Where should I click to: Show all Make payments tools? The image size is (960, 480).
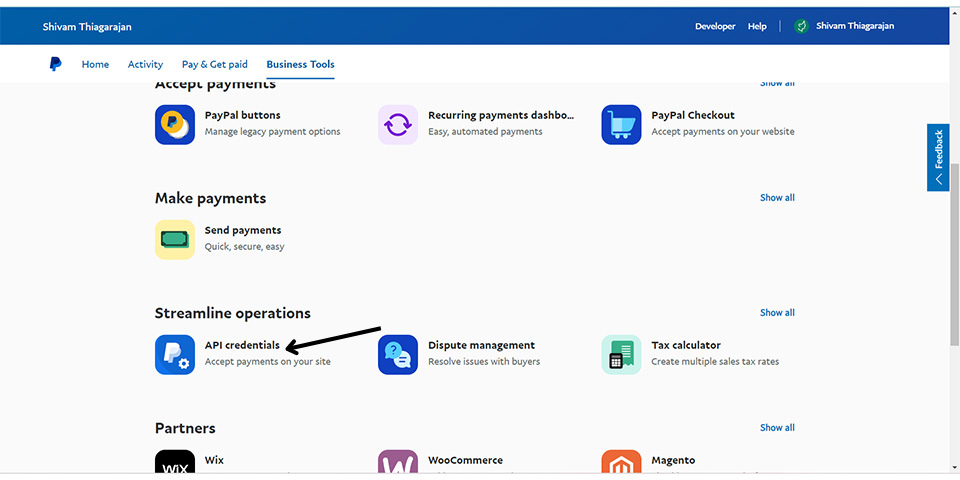[x=777, y=198]
